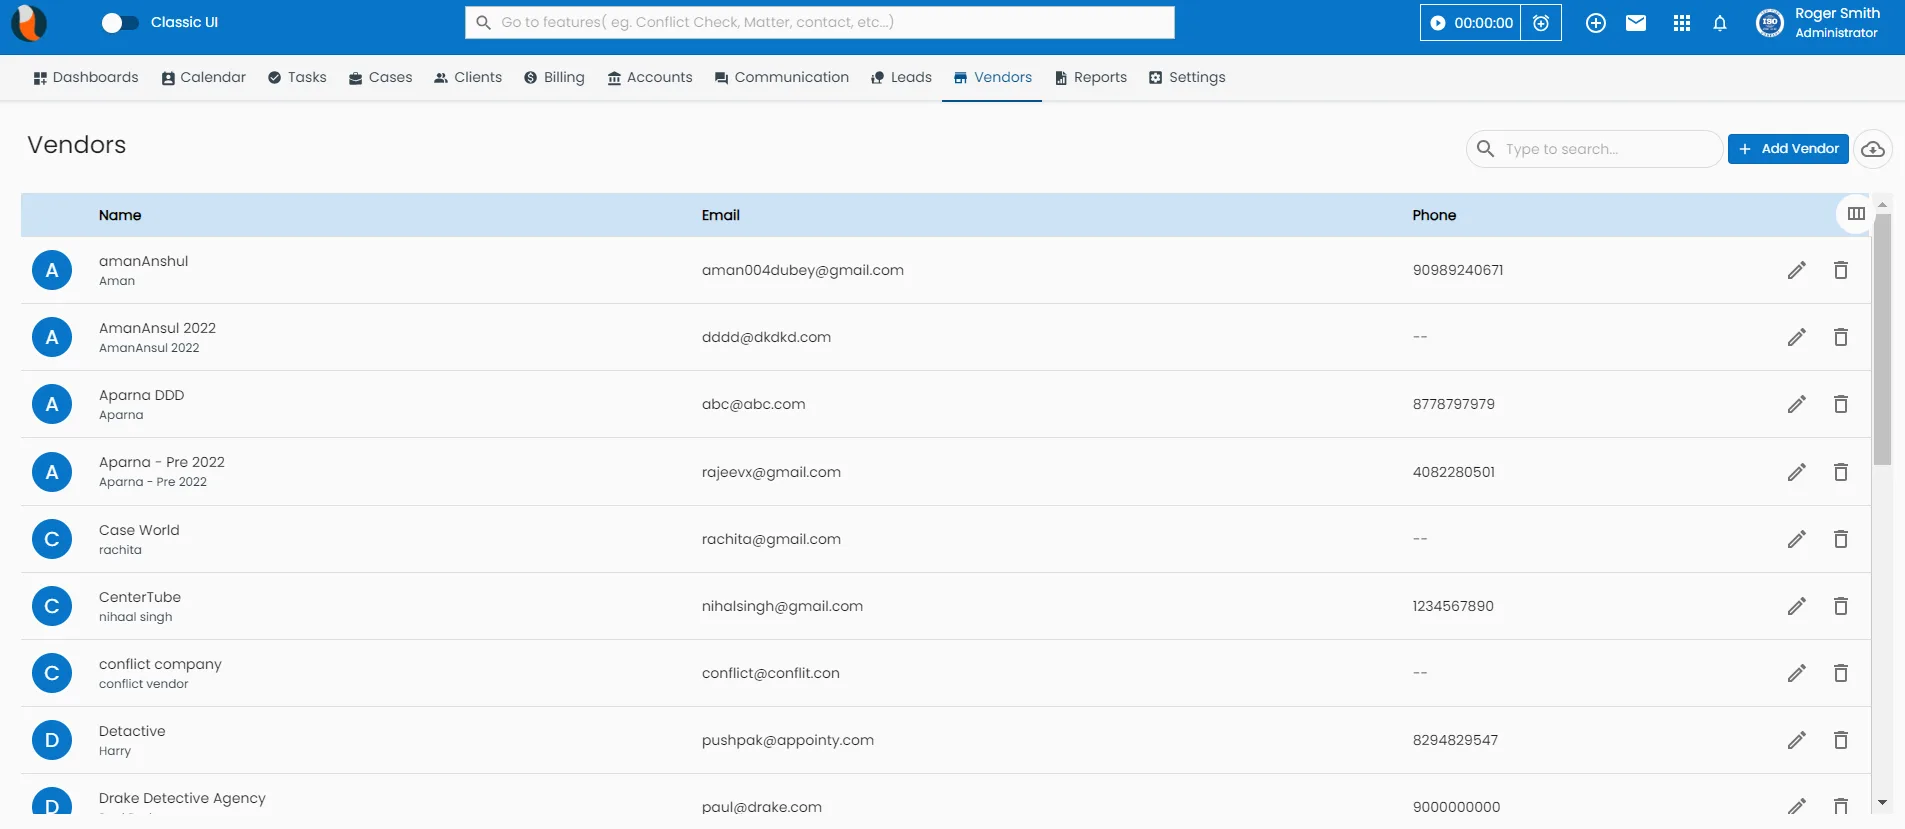The image size is (1905, 829).
Task: Click the amanAnshul avatar circle
Action: point(52,270)
